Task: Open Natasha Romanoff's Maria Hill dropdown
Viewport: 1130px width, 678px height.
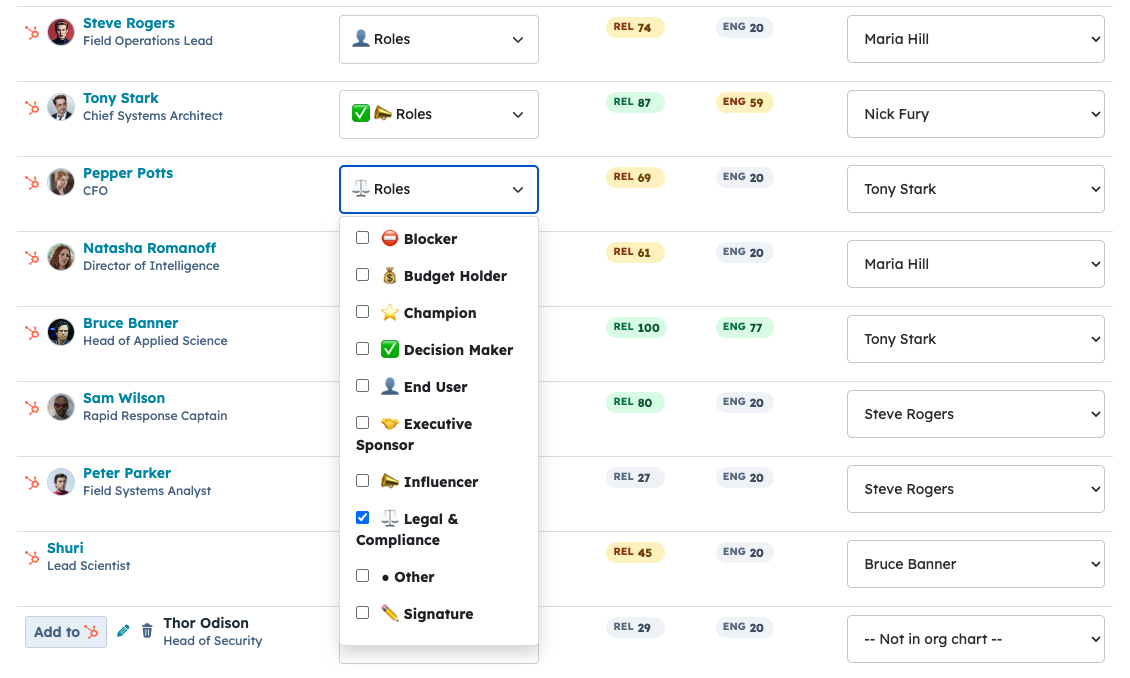Action: point(976,264)
